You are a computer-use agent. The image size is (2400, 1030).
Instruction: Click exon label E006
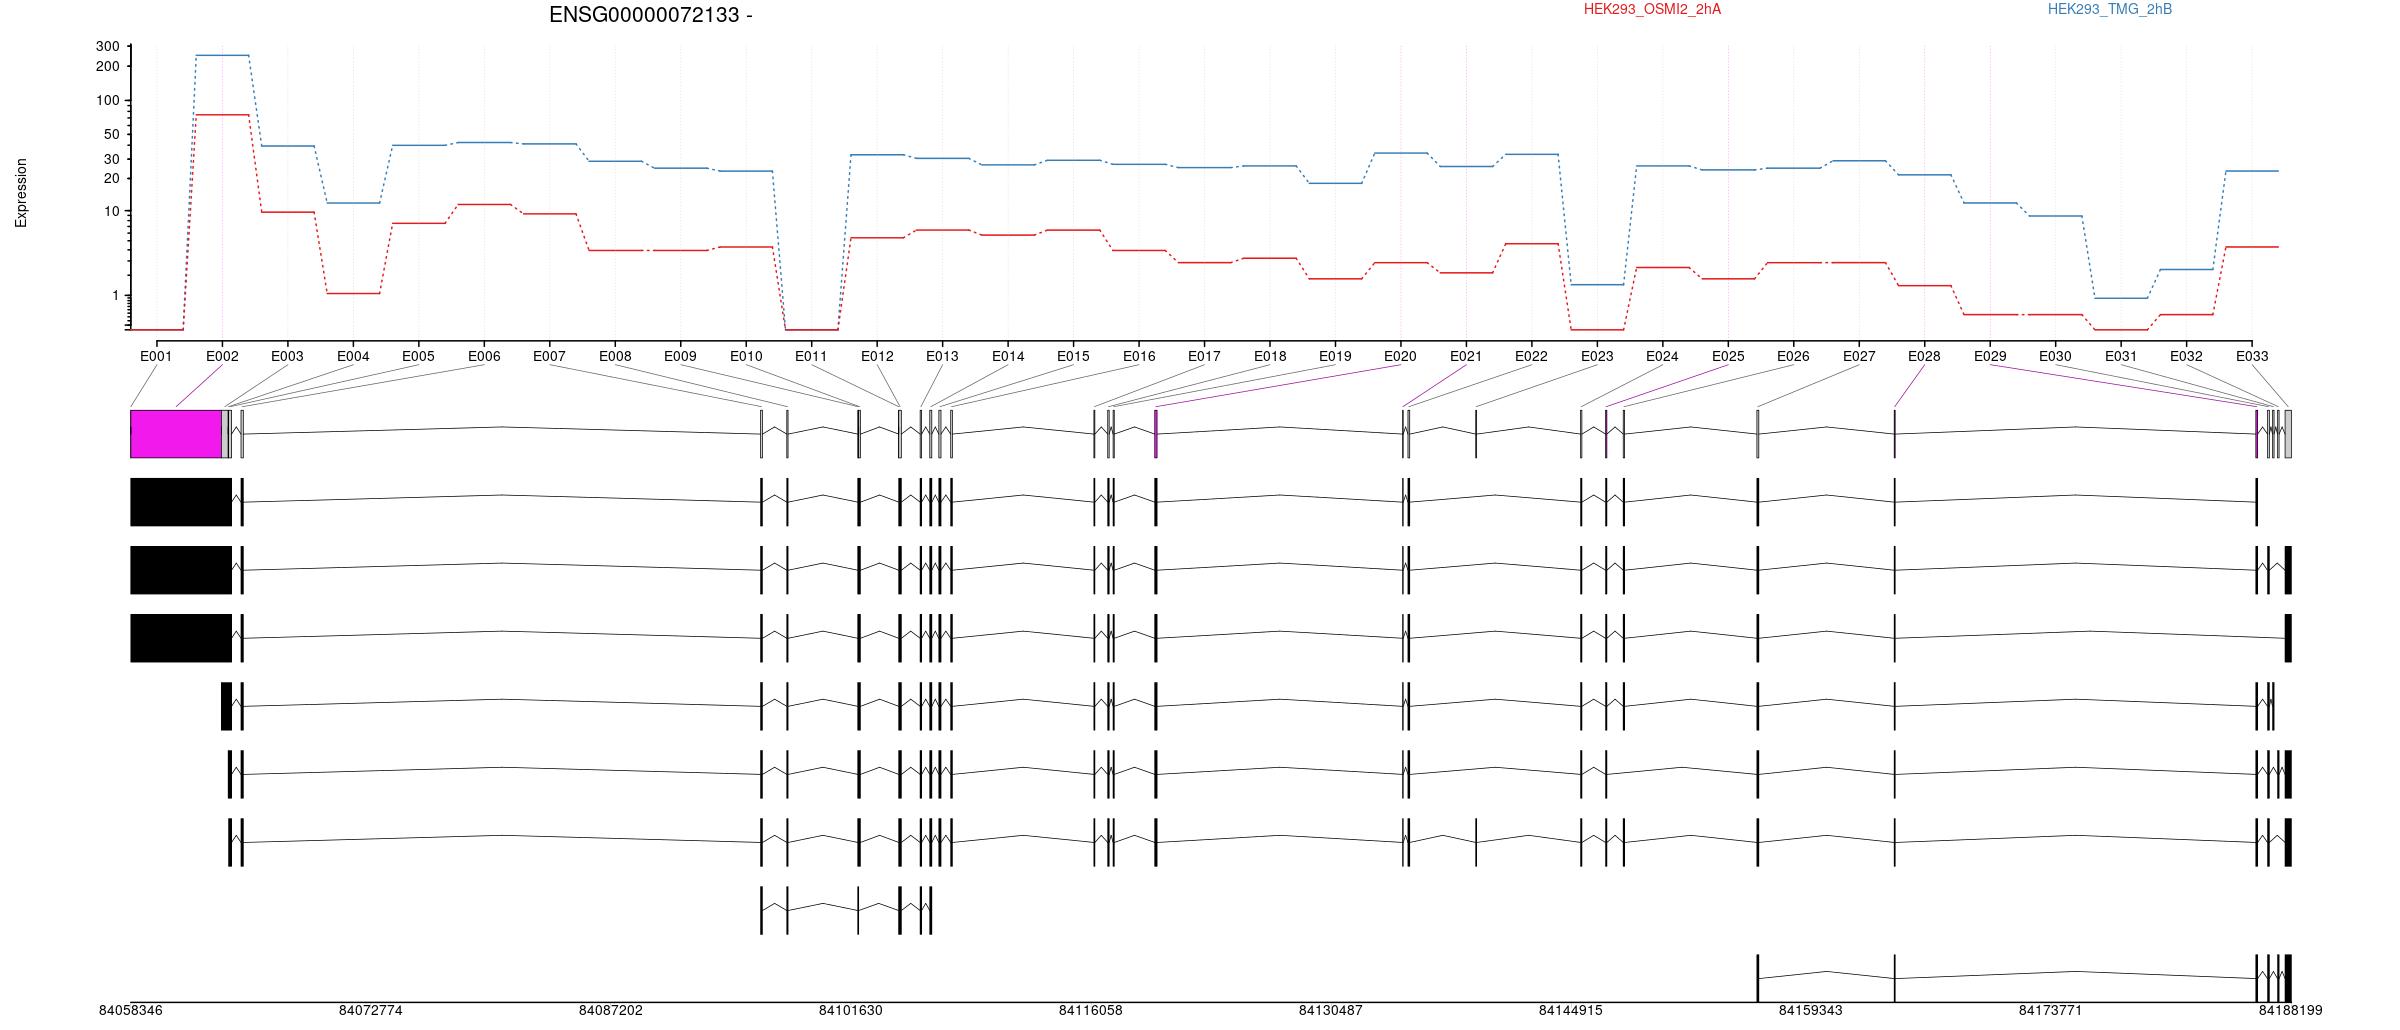coord(484,356)
